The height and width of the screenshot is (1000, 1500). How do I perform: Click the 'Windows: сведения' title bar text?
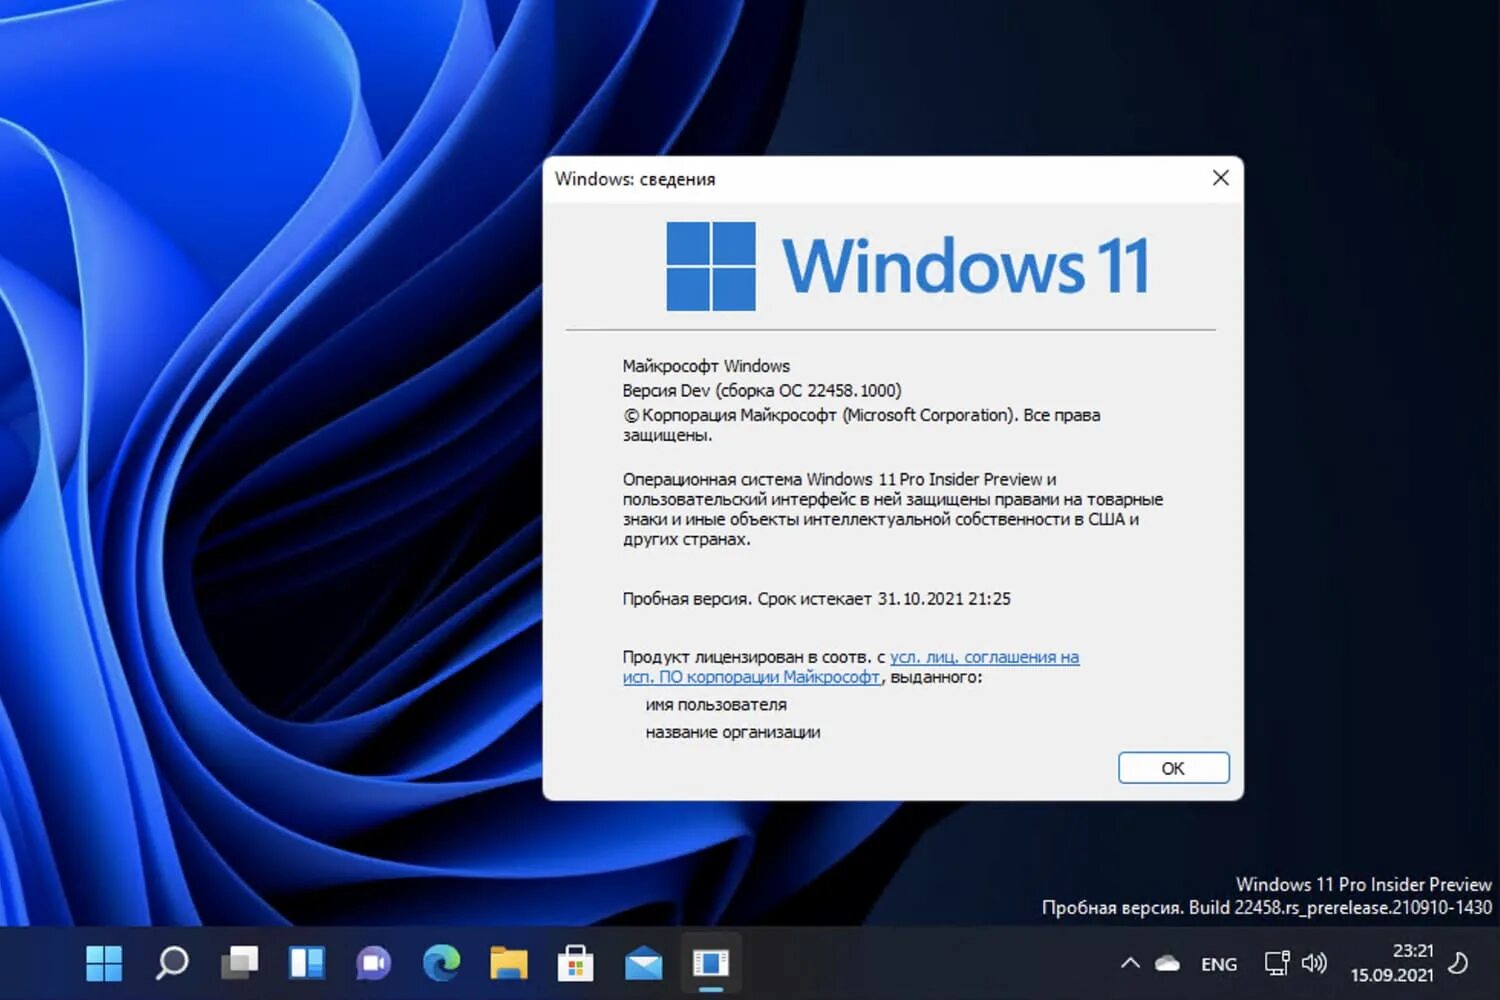pyautogui.click(x=635, y=179)
